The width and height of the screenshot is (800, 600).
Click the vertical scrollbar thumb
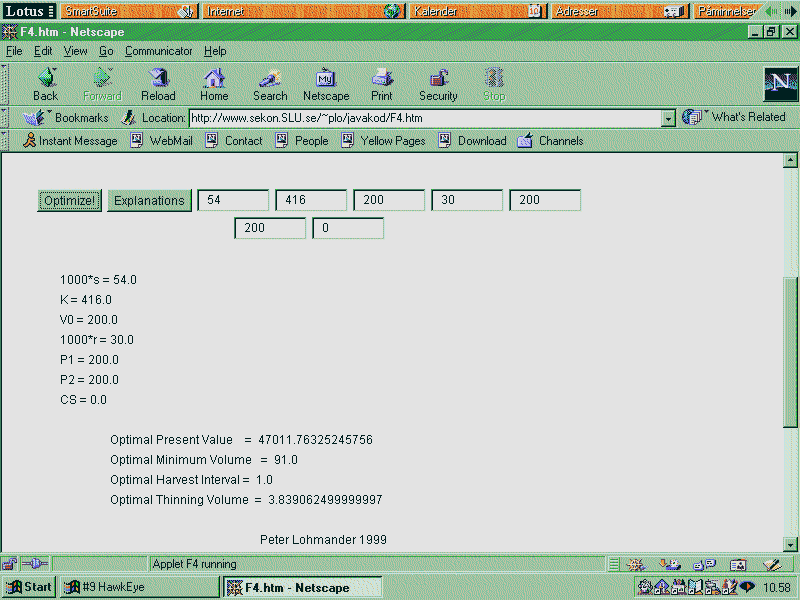pyautogui.click(x=790, y=352)
